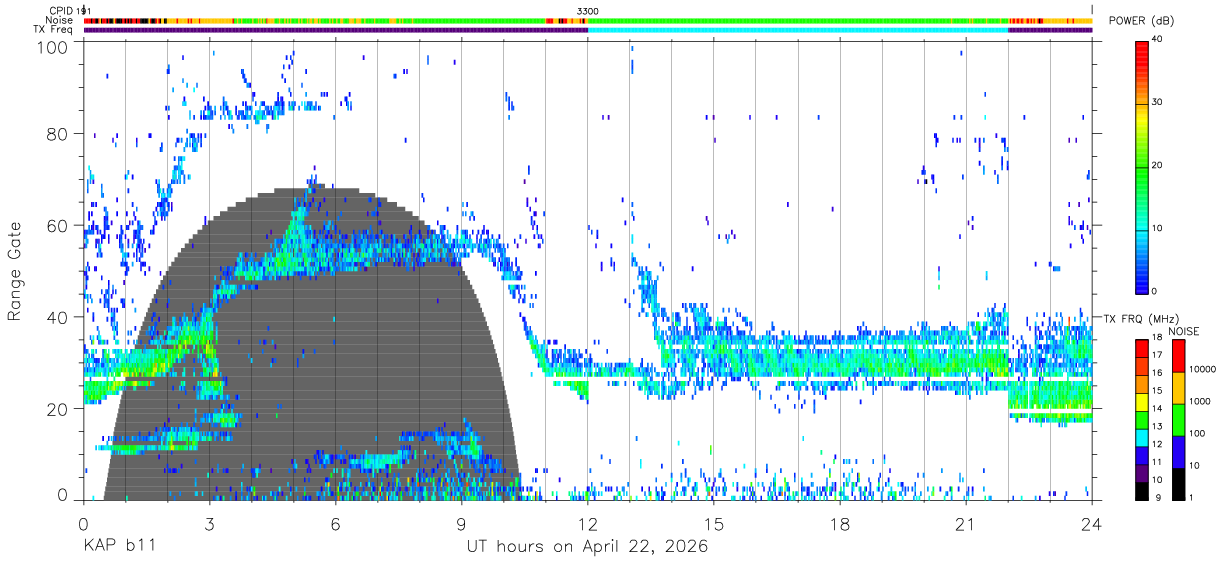Click the purple segment of the TX FRQ color bar

click(x=1141, y=473)
